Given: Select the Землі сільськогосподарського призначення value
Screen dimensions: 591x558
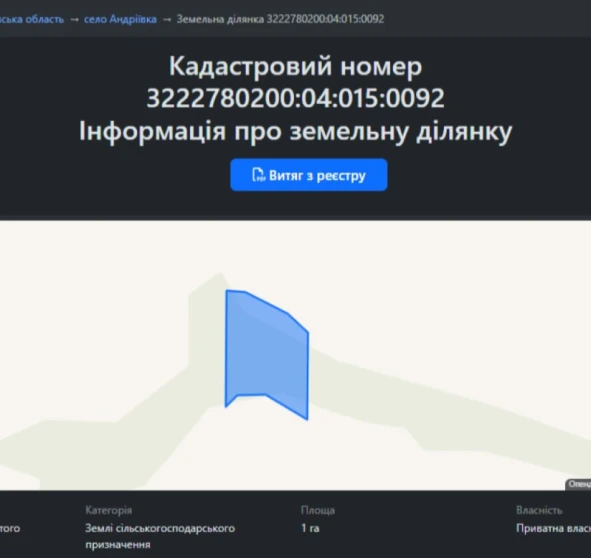Looking at the screenshot, I should pyautogui.click(x=160, y=536).
